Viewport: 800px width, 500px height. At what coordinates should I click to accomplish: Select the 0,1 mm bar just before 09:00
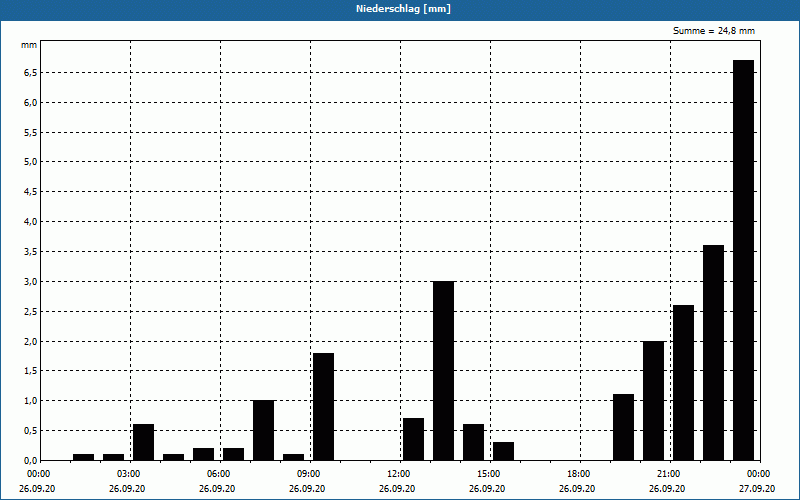(x=293, y=457)
